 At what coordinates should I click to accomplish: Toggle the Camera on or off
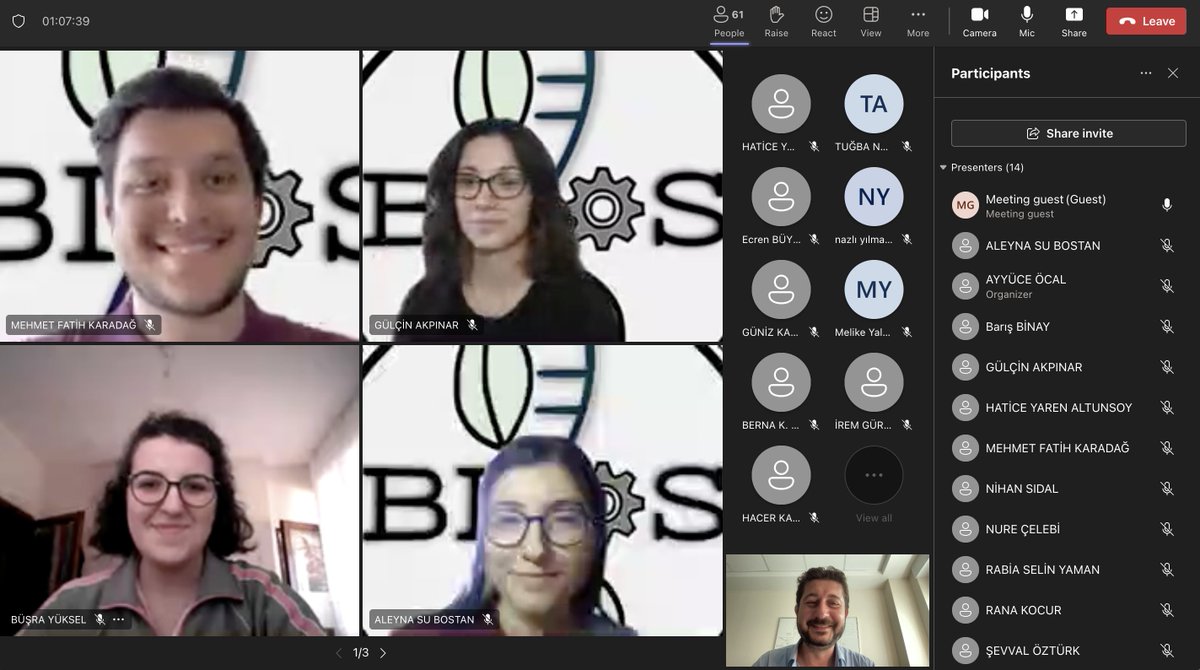click(x=980, y=21)
